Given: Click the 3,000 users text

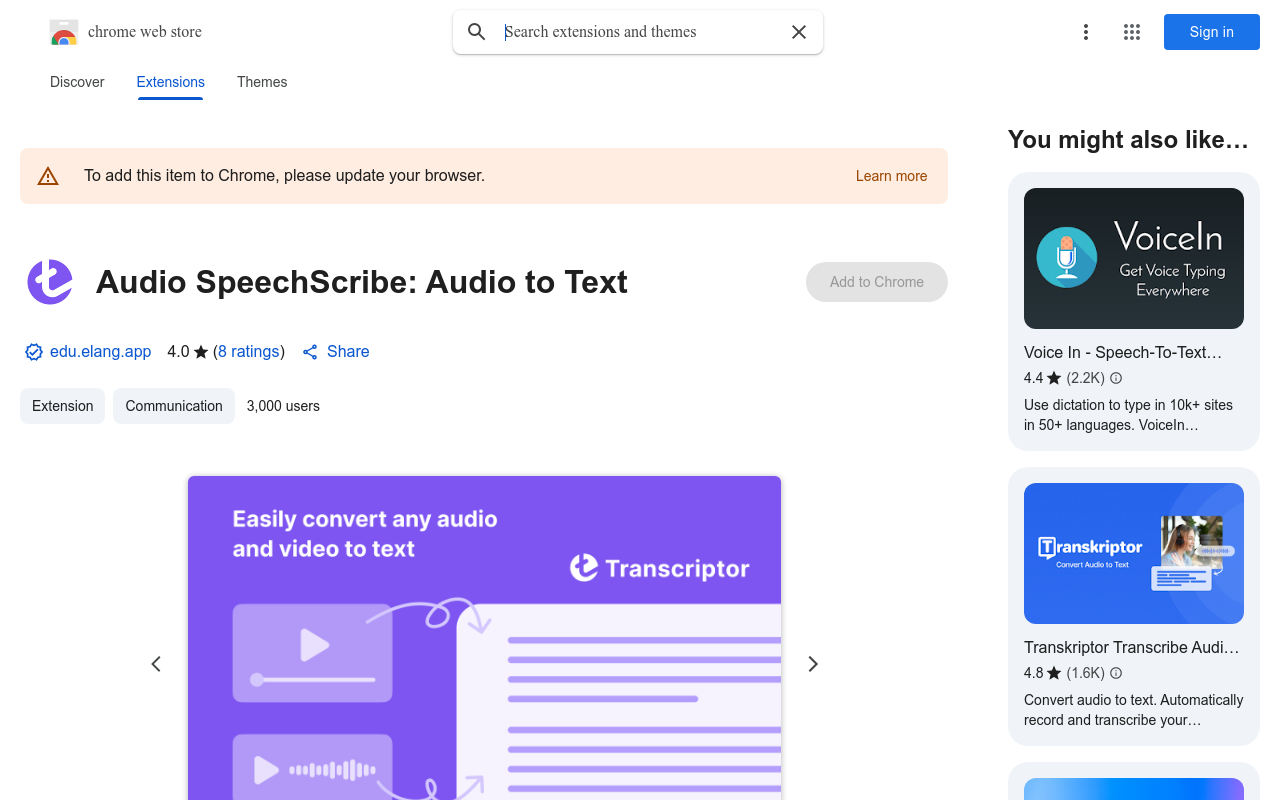Looking at the screenshot, I should pos(283,406).
